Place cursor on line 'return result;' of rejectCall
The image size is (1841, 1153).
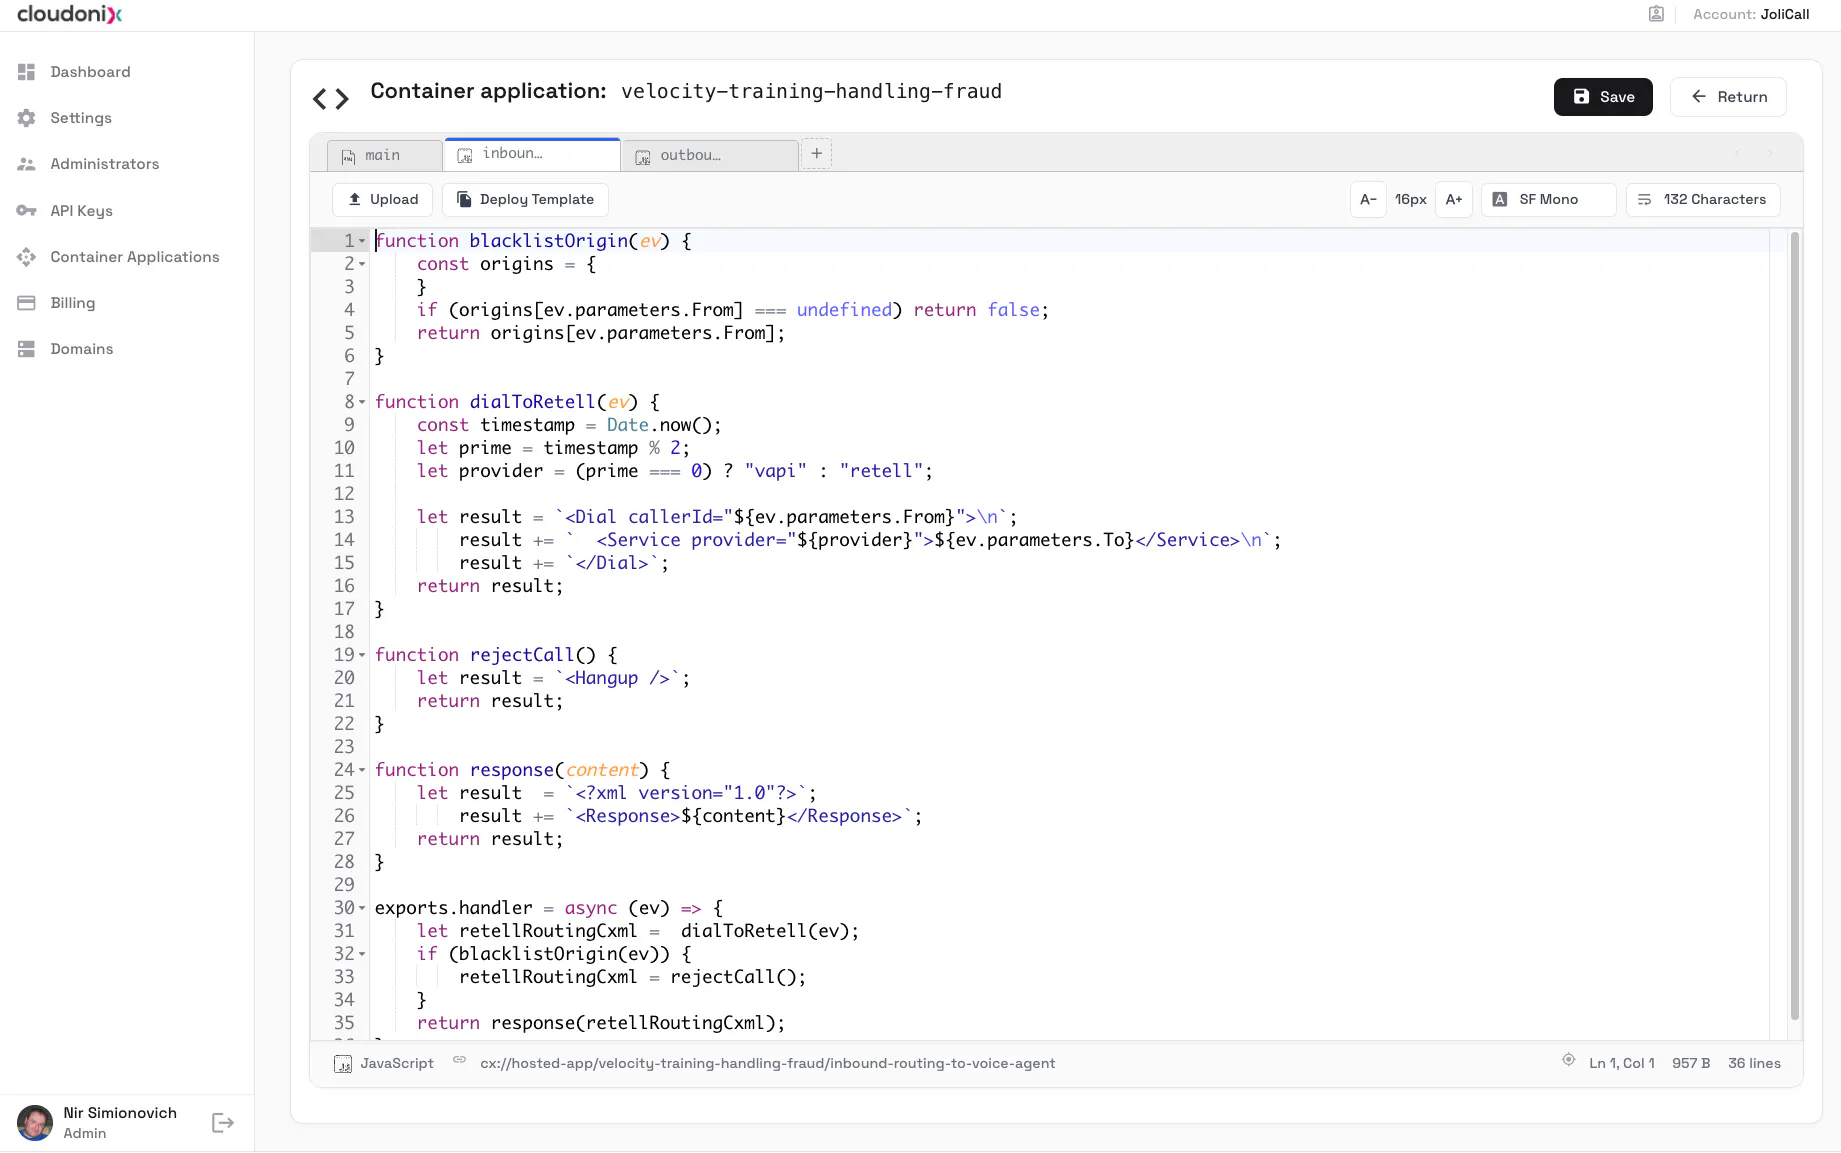tap(490, 701)
